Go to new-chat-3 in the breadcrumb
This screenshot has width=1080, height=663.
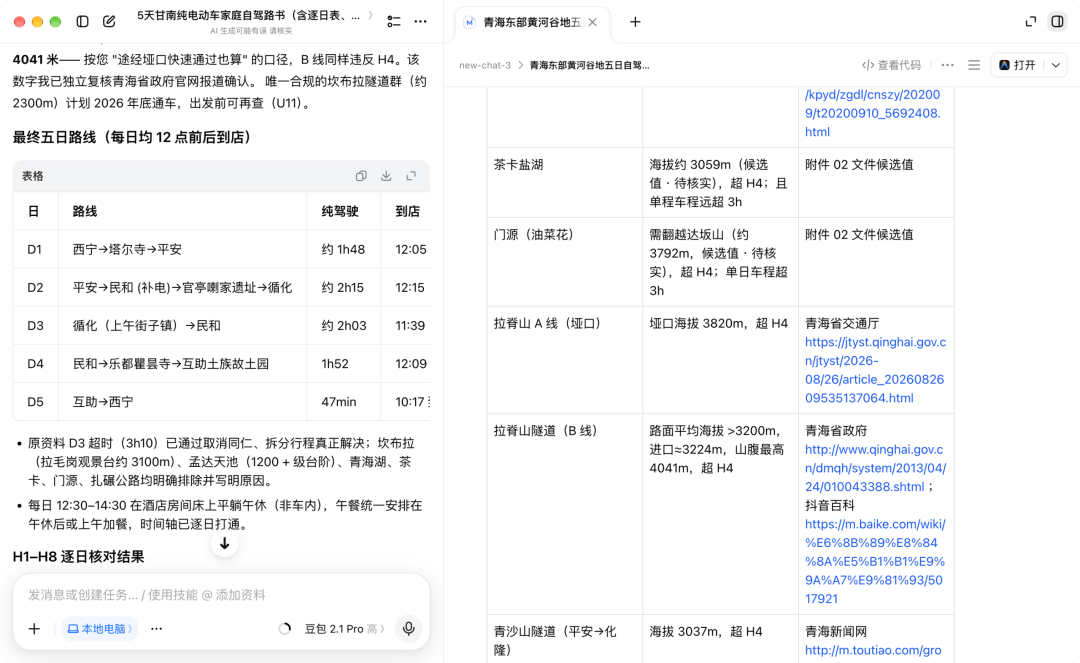coord(485,65)
